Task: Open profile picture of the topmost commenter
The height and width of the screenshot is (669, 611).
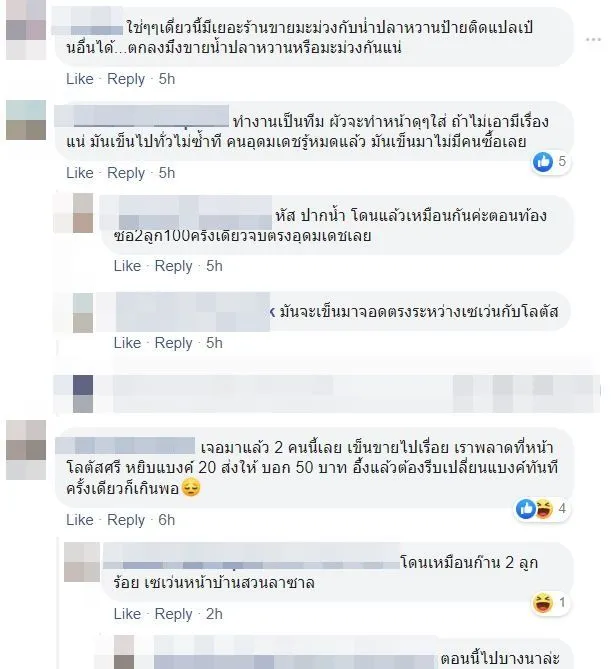Action: click(26, 29)
